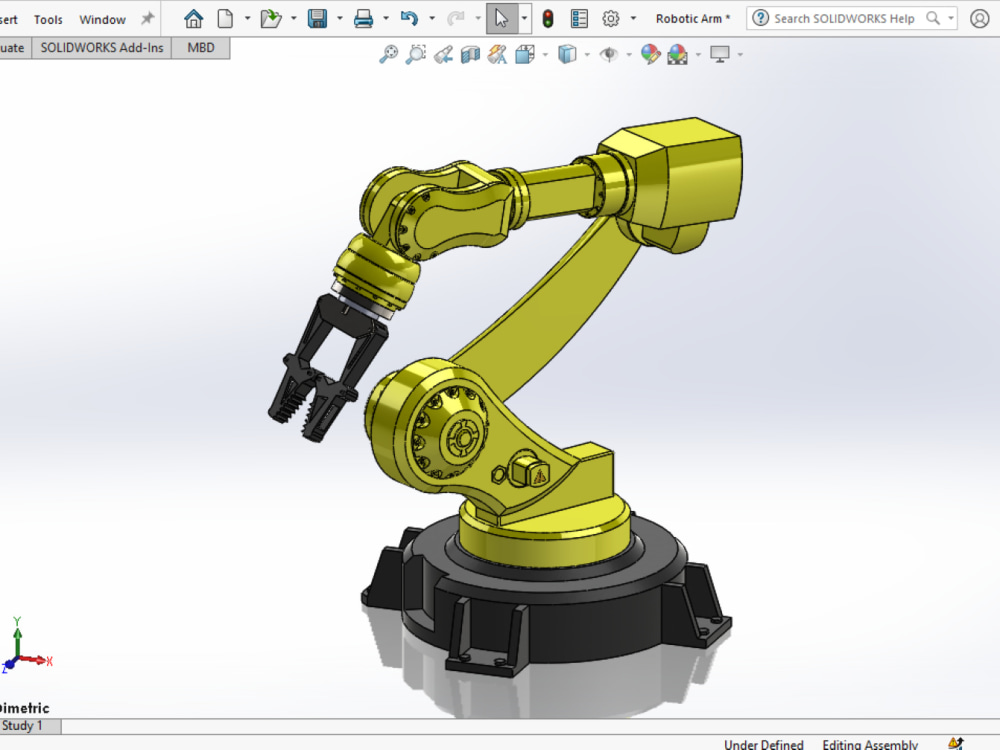Open Edit Appearance color ball
Viewport: 1000px width, 750px height.
click(x=651, y=55)
